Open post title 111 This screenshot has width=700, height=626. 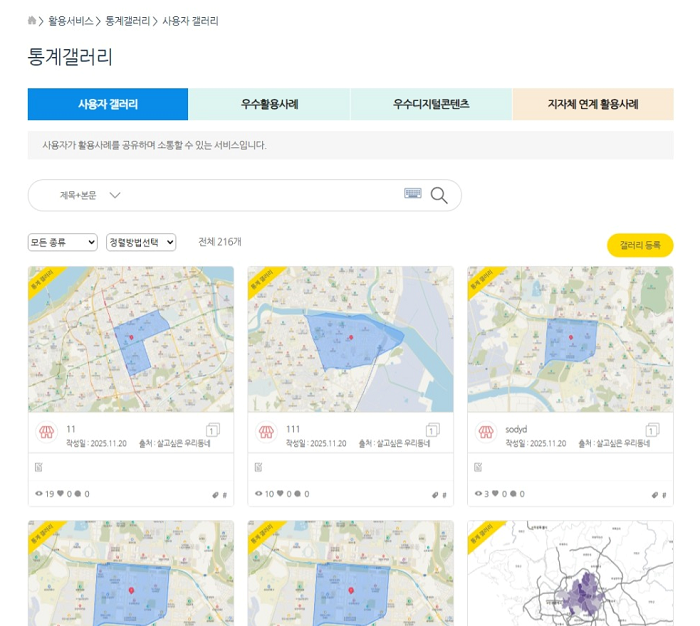(x=293, y=429)
